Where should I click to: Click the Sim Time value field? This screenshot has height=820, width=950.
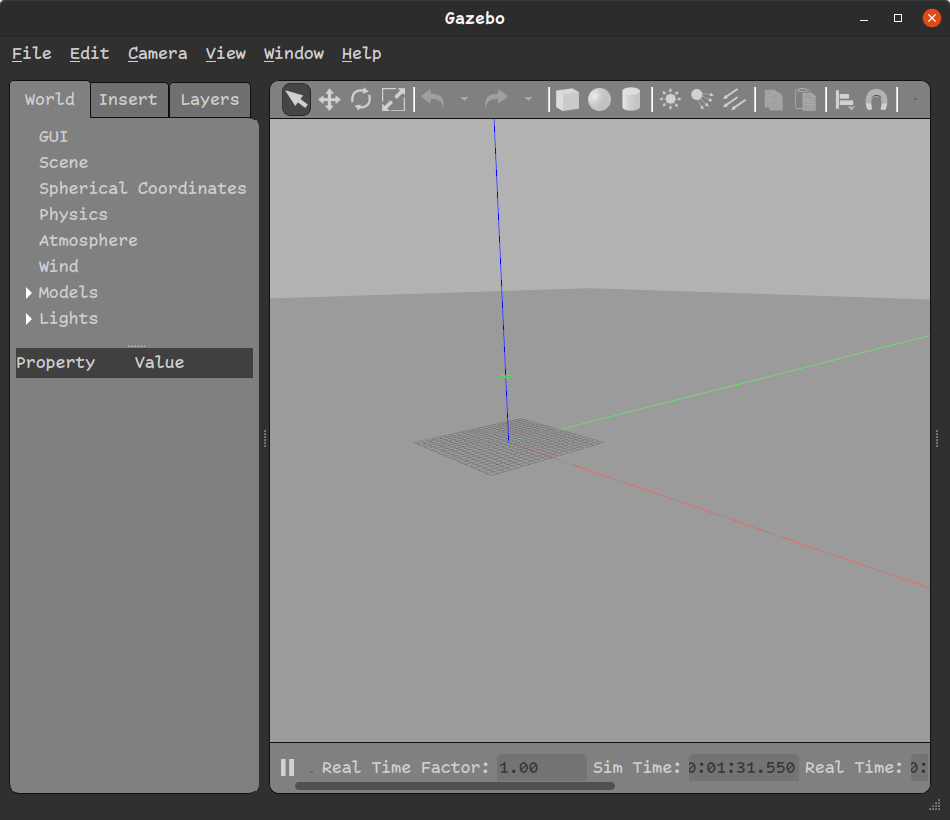[743, 767]
